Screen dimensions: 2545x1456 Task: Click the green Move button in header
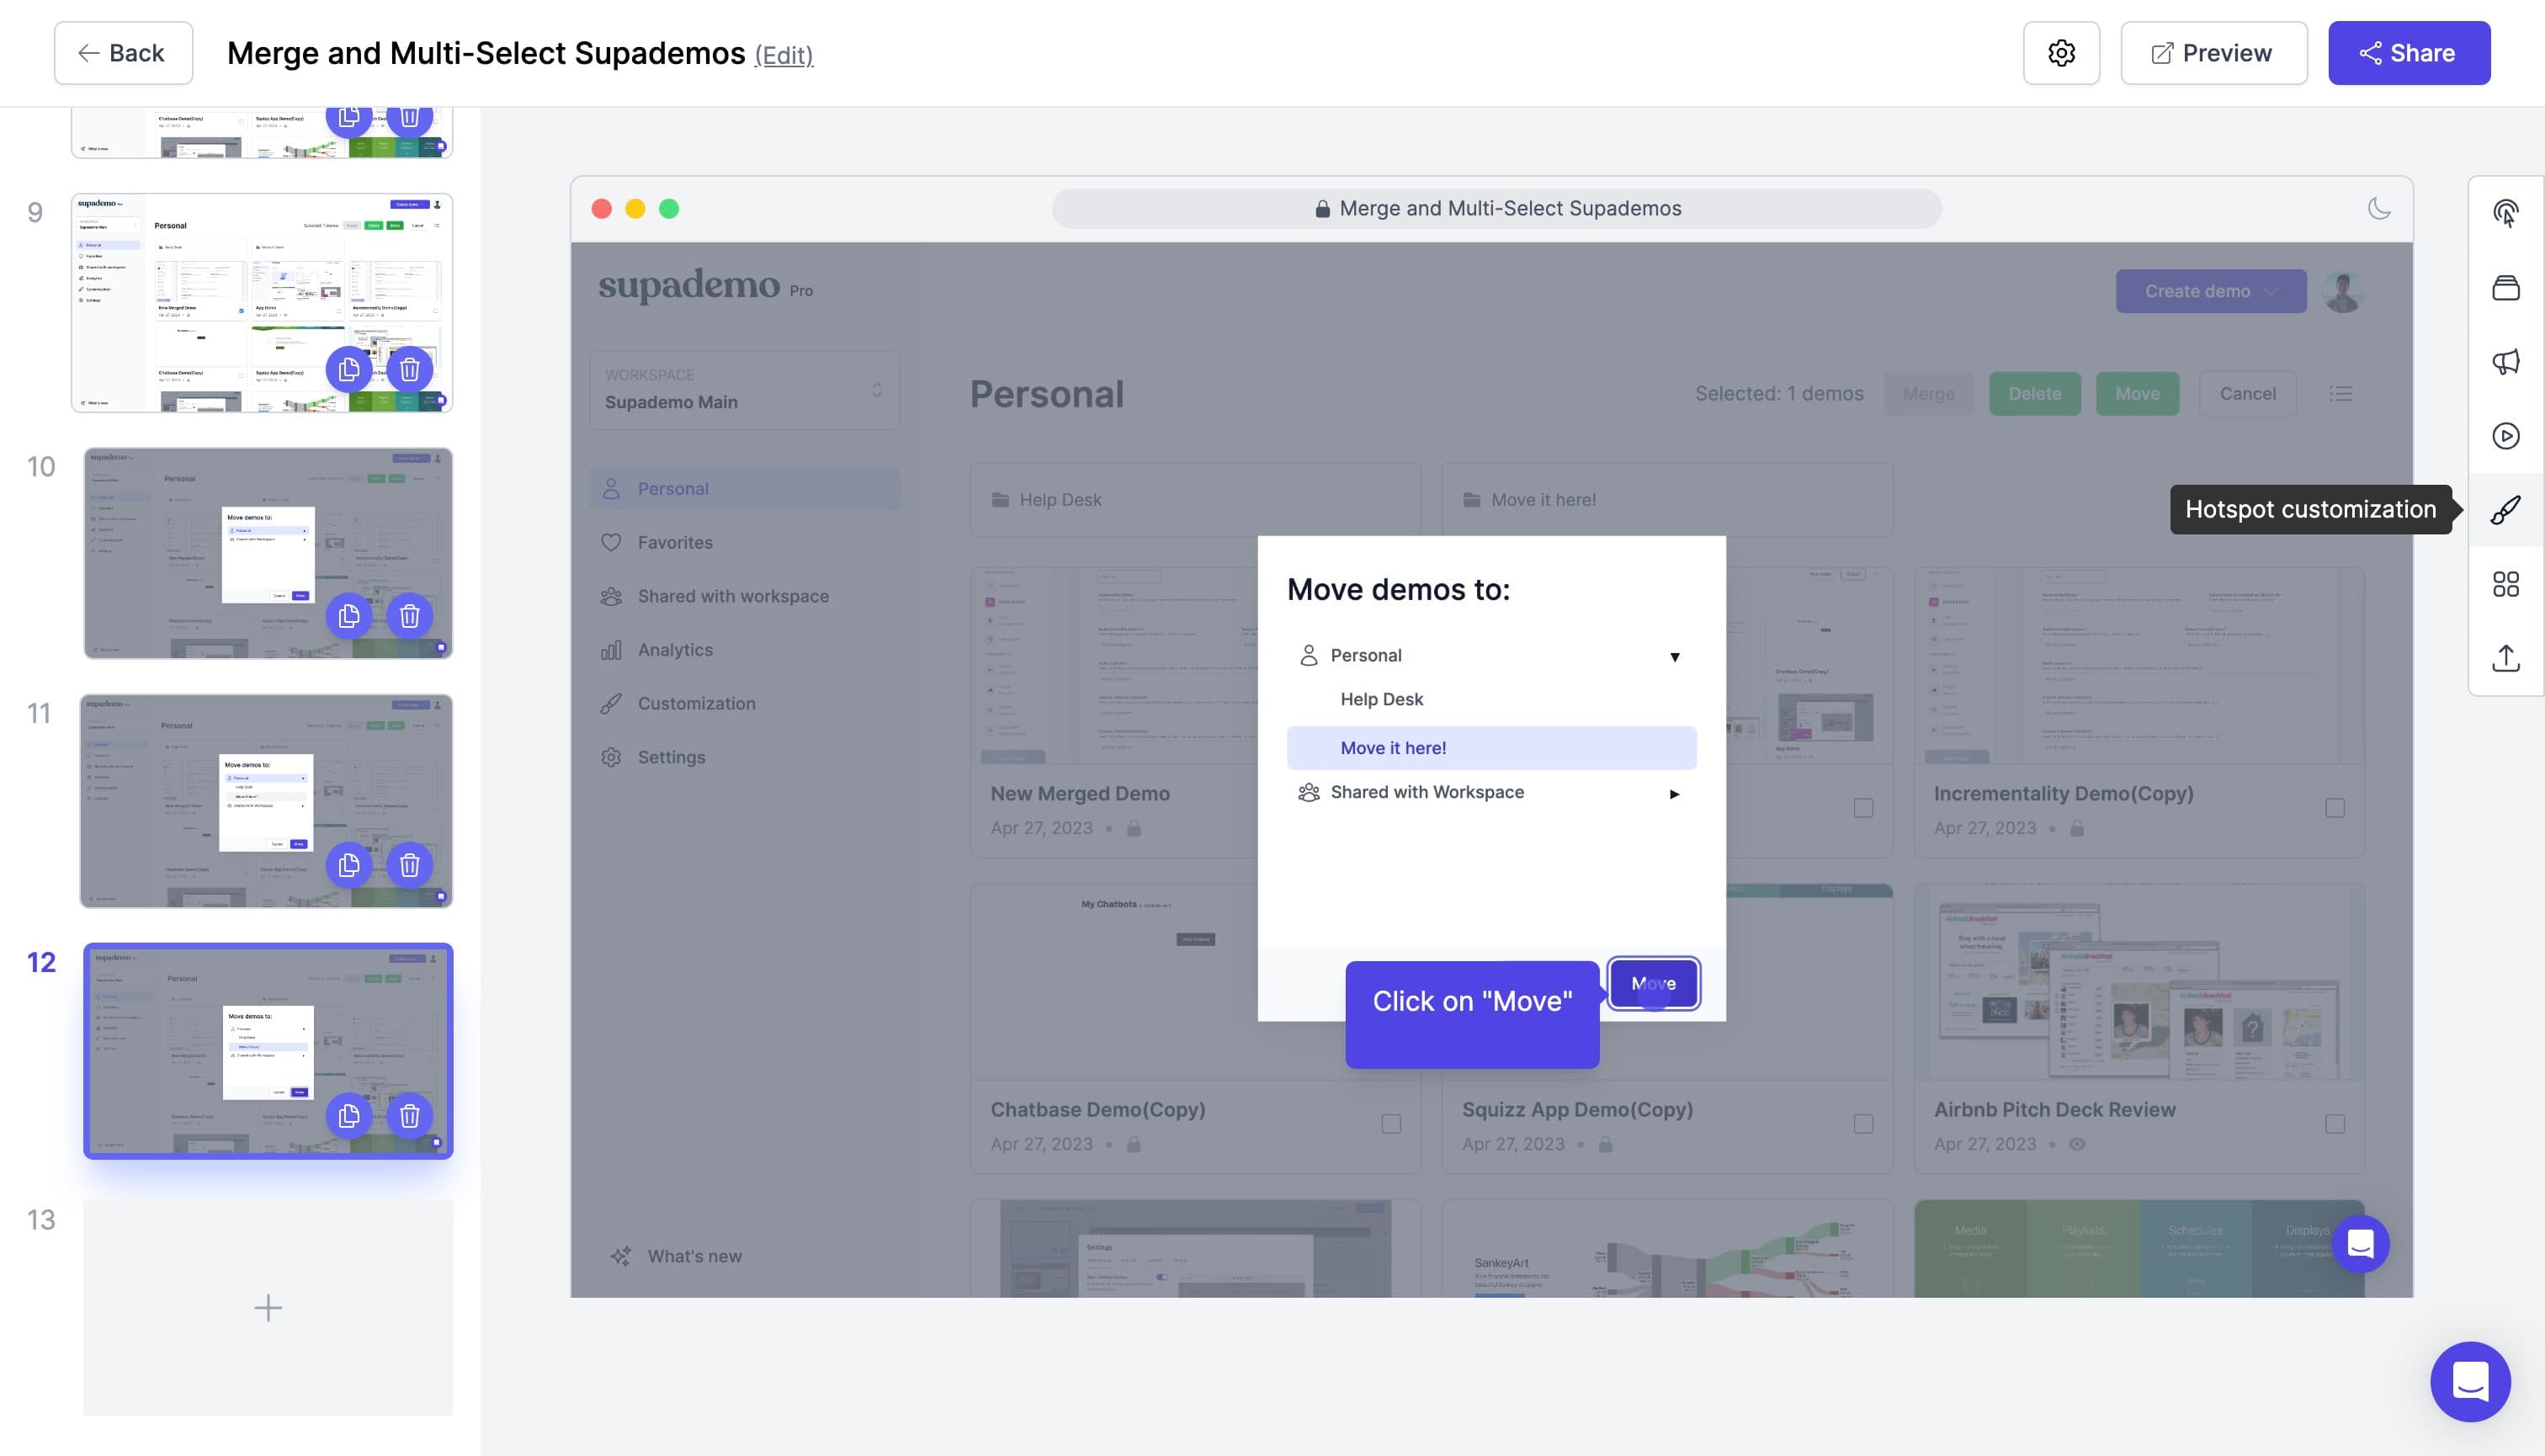click(x=2137, y=394)
